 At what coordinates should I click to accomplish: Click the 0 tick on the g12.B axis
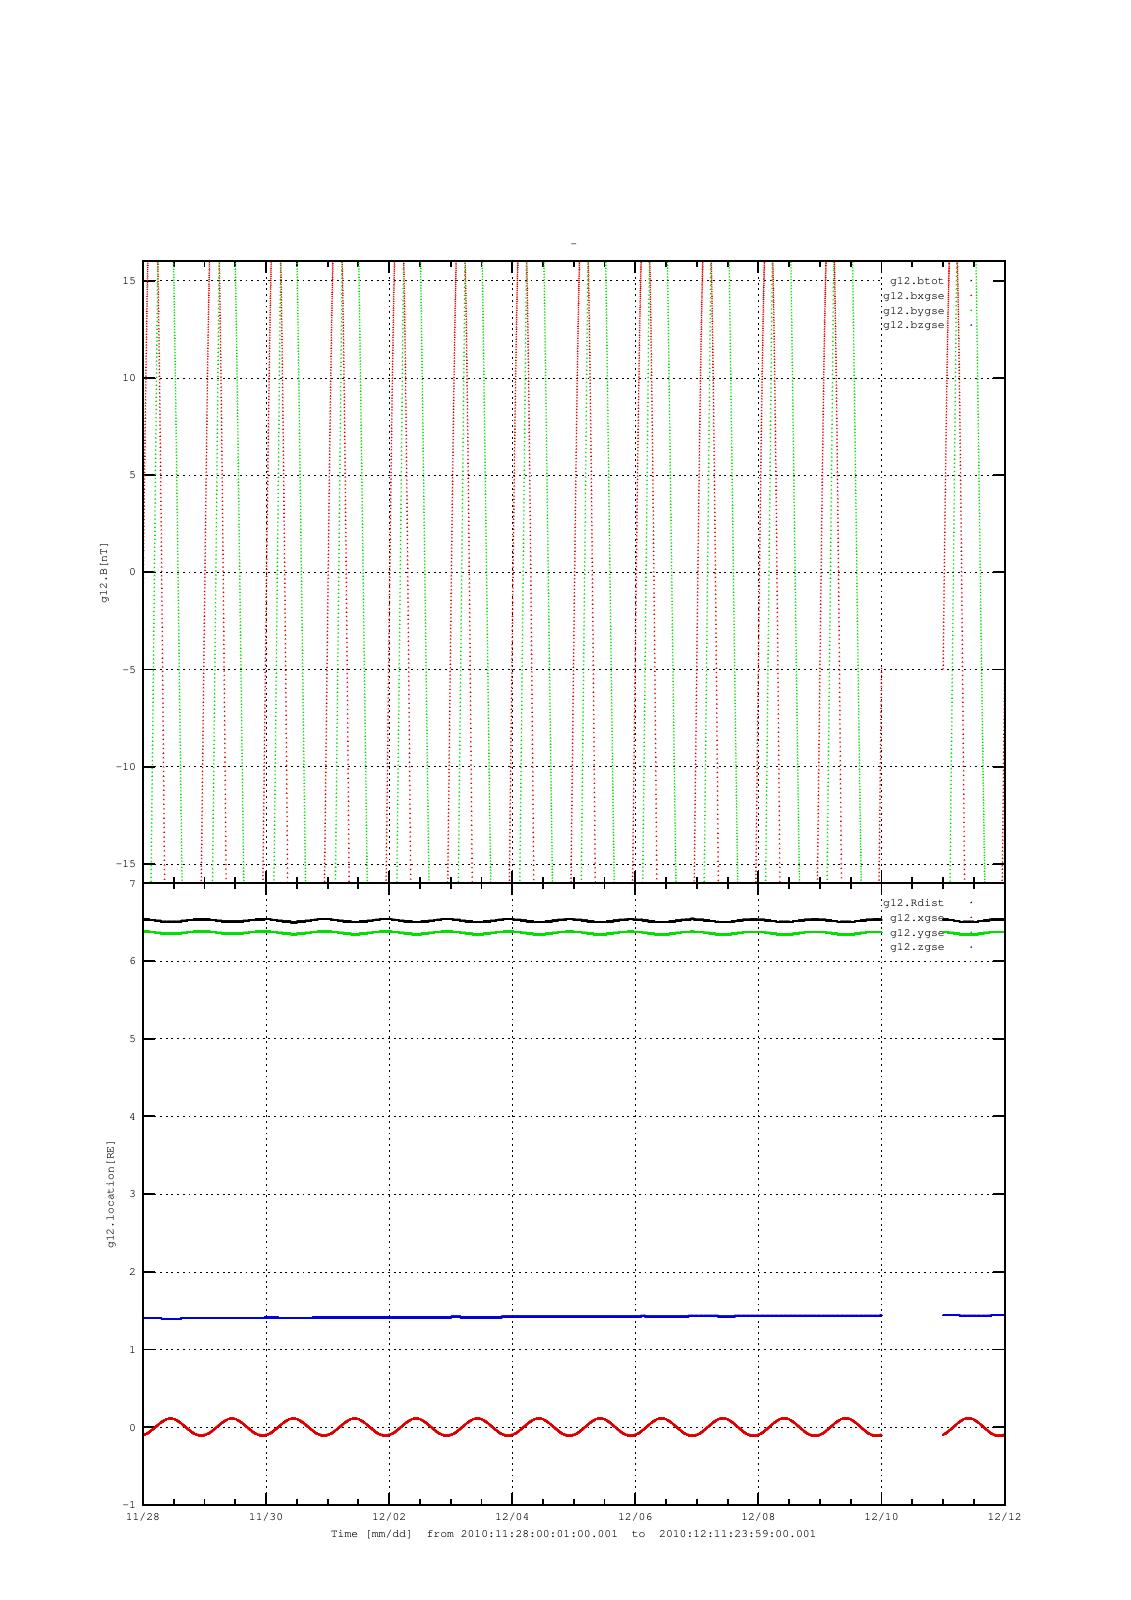[x=132, y=572]
